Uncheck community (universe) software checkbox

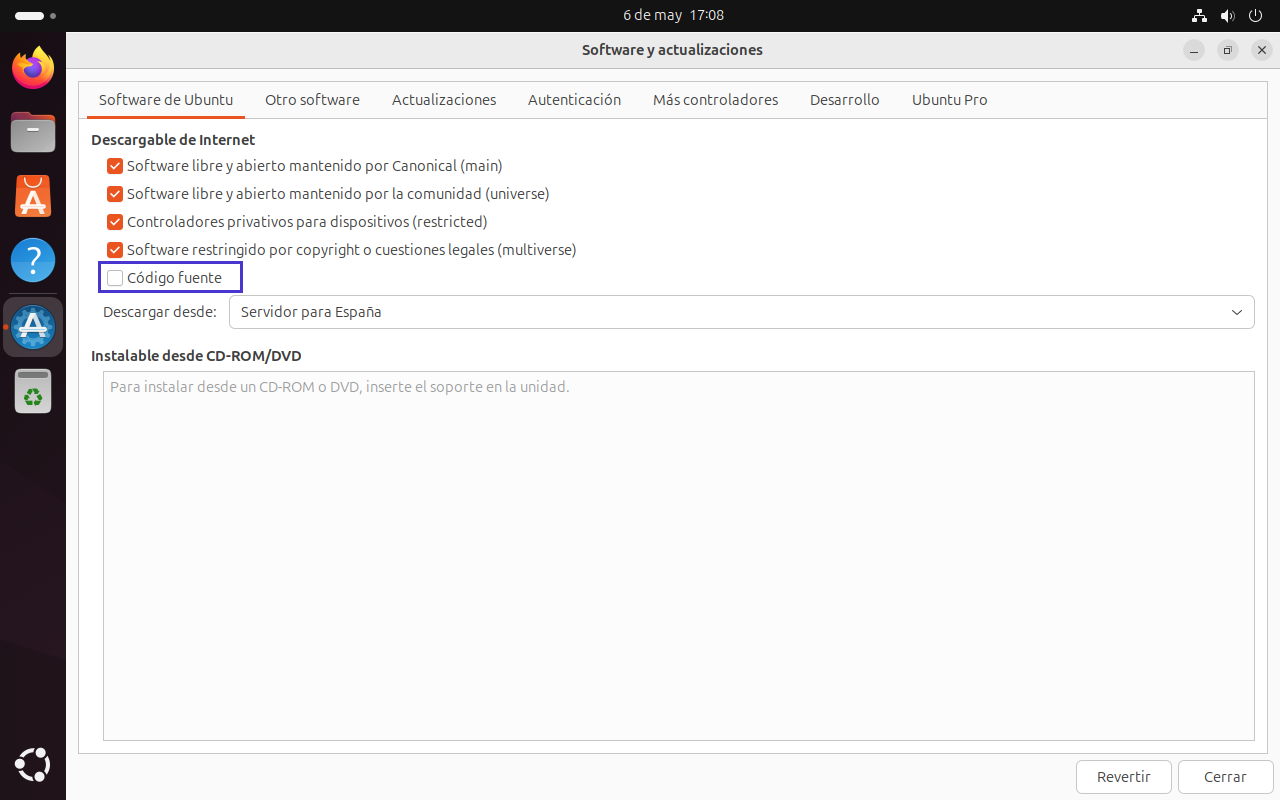[115, 194]
